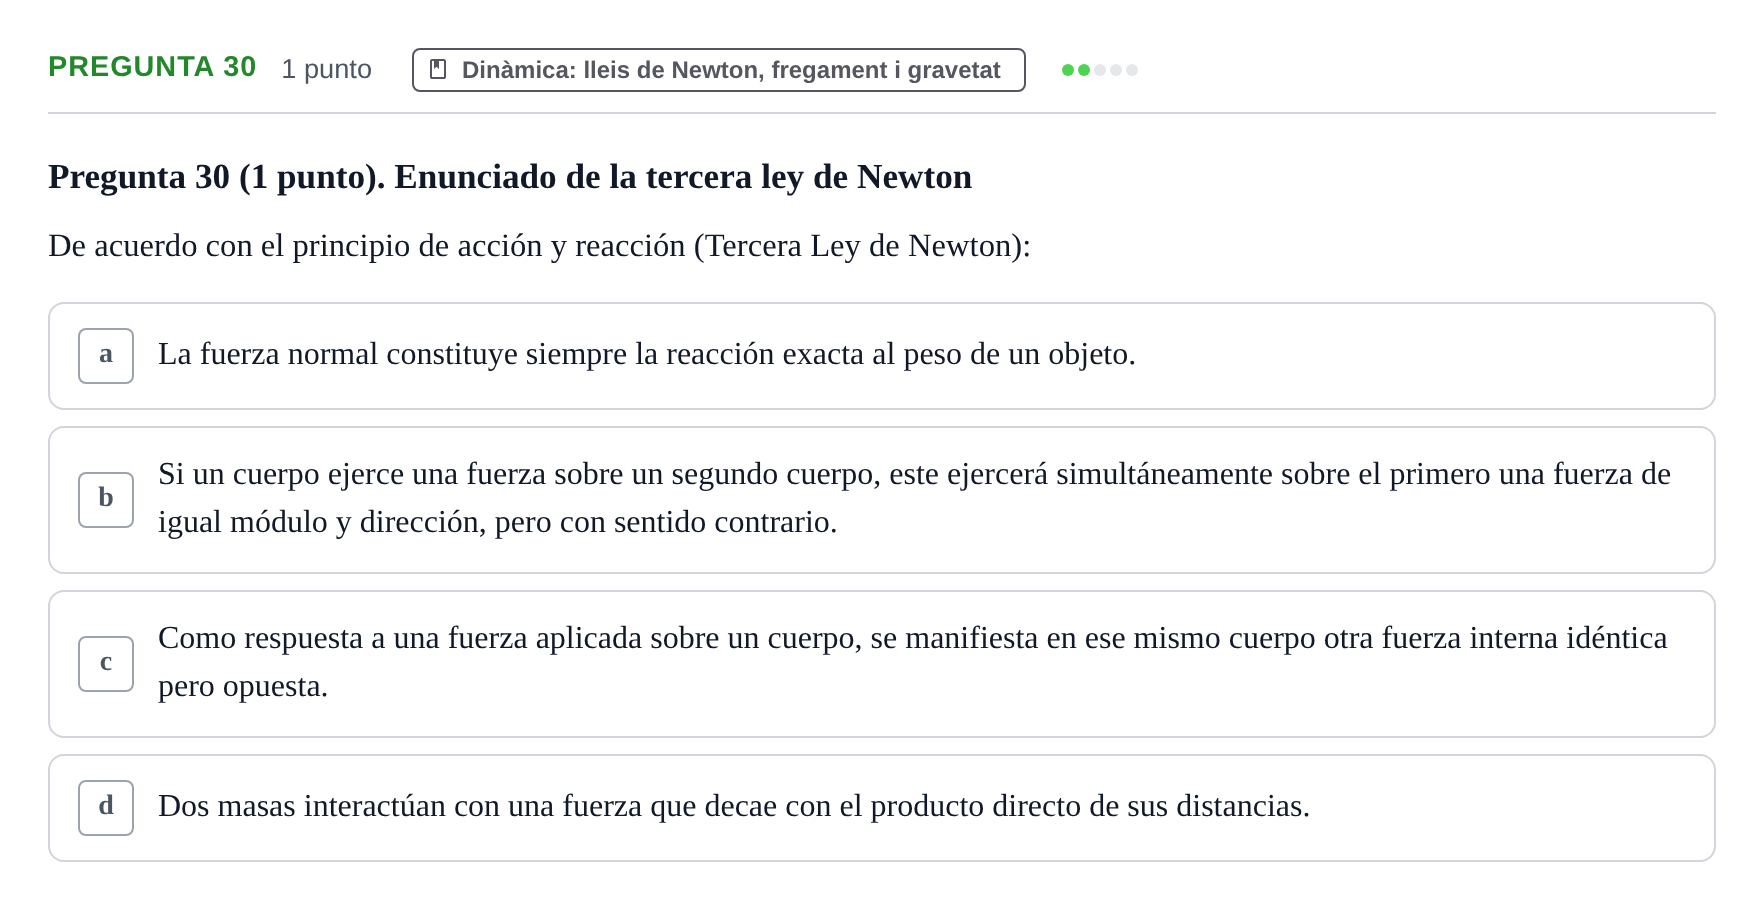Click the green difficulty dots indicator

1100,70
